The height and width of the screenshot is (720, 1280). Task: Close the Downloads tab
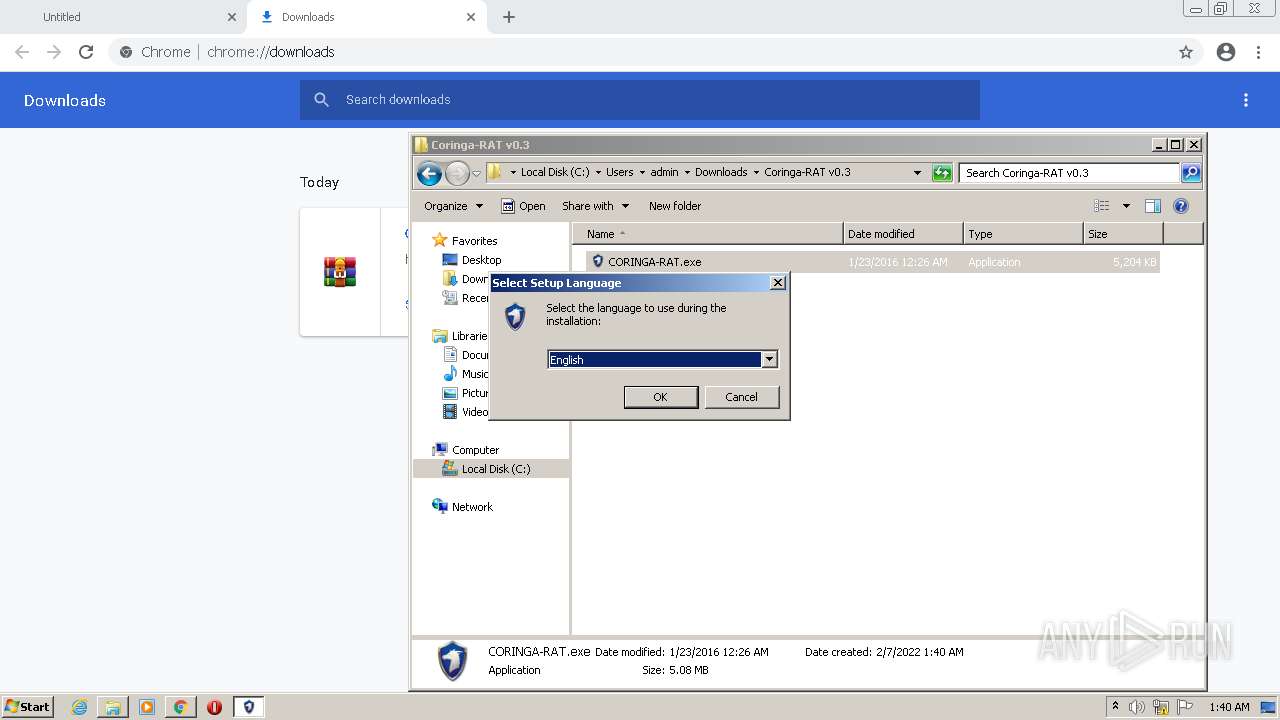471,17
